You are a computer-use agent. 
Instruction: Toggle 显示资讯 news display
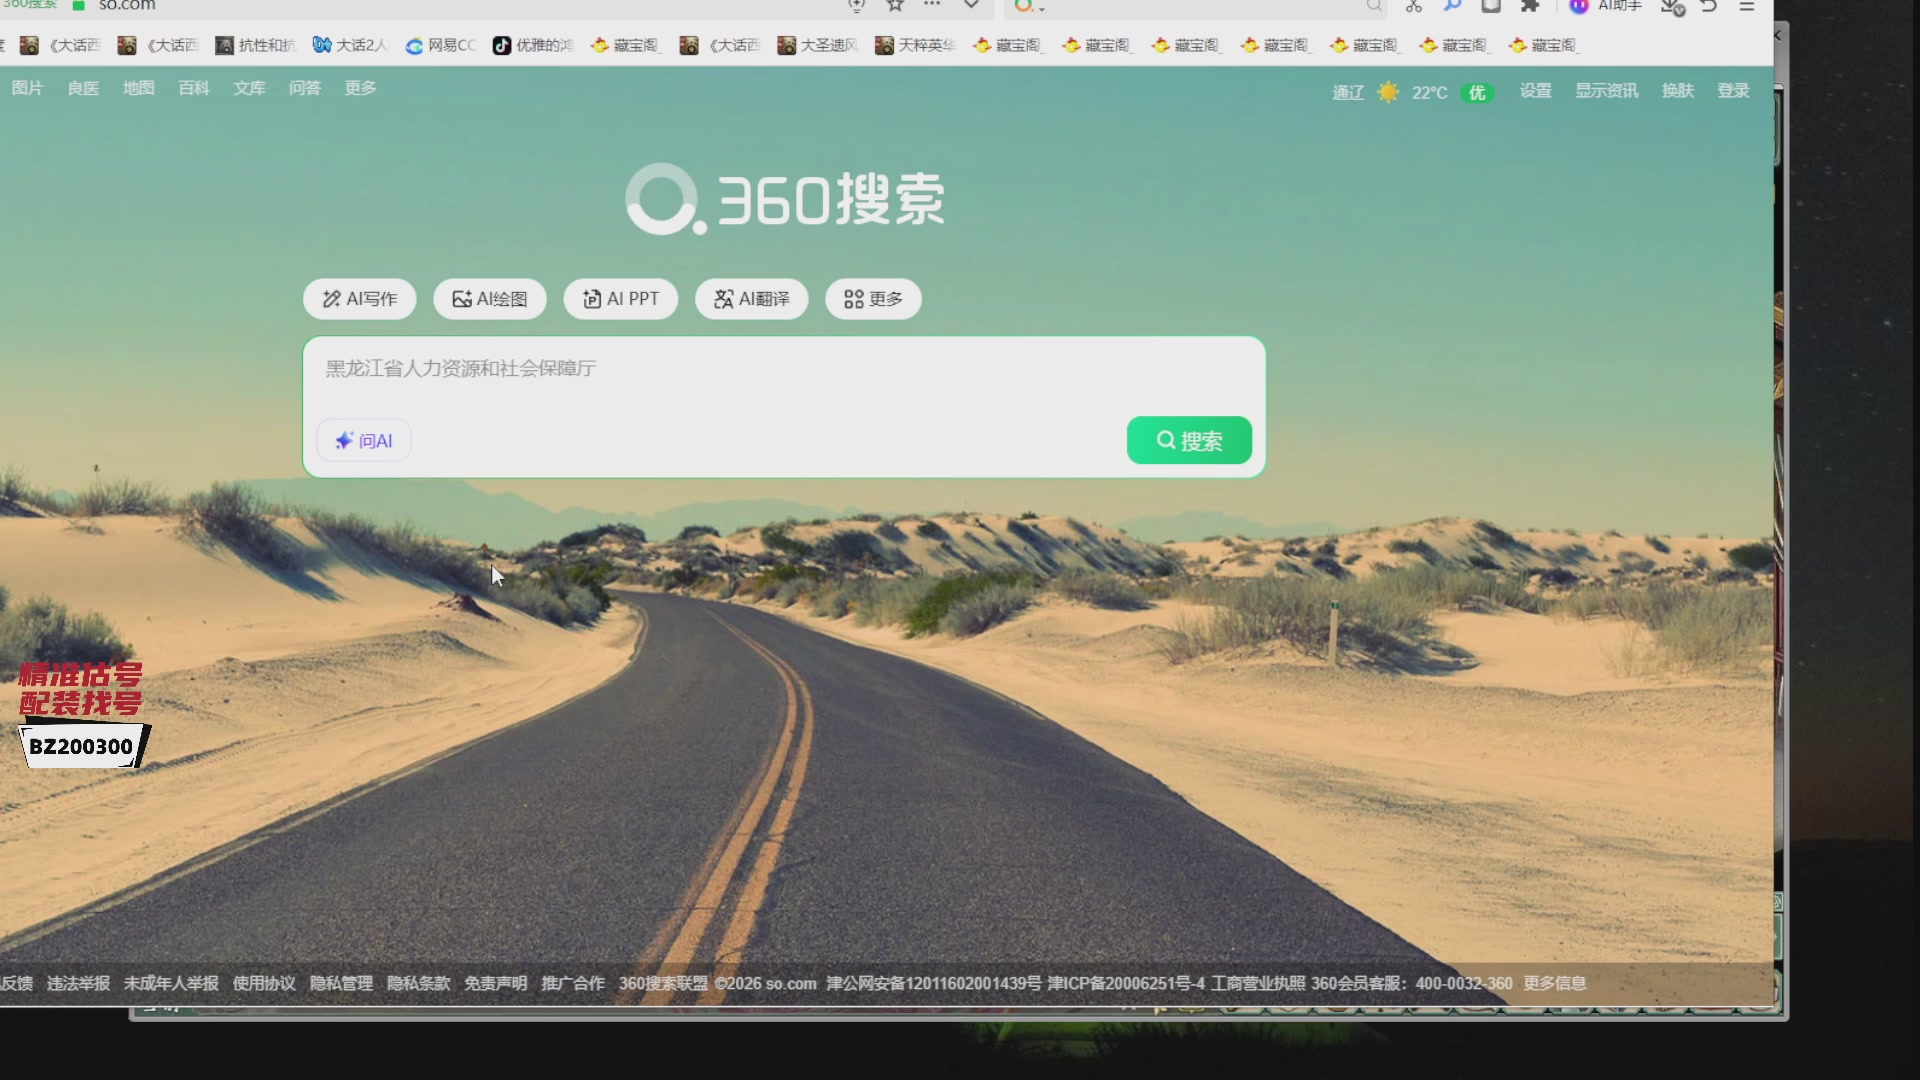[1606, 91]
